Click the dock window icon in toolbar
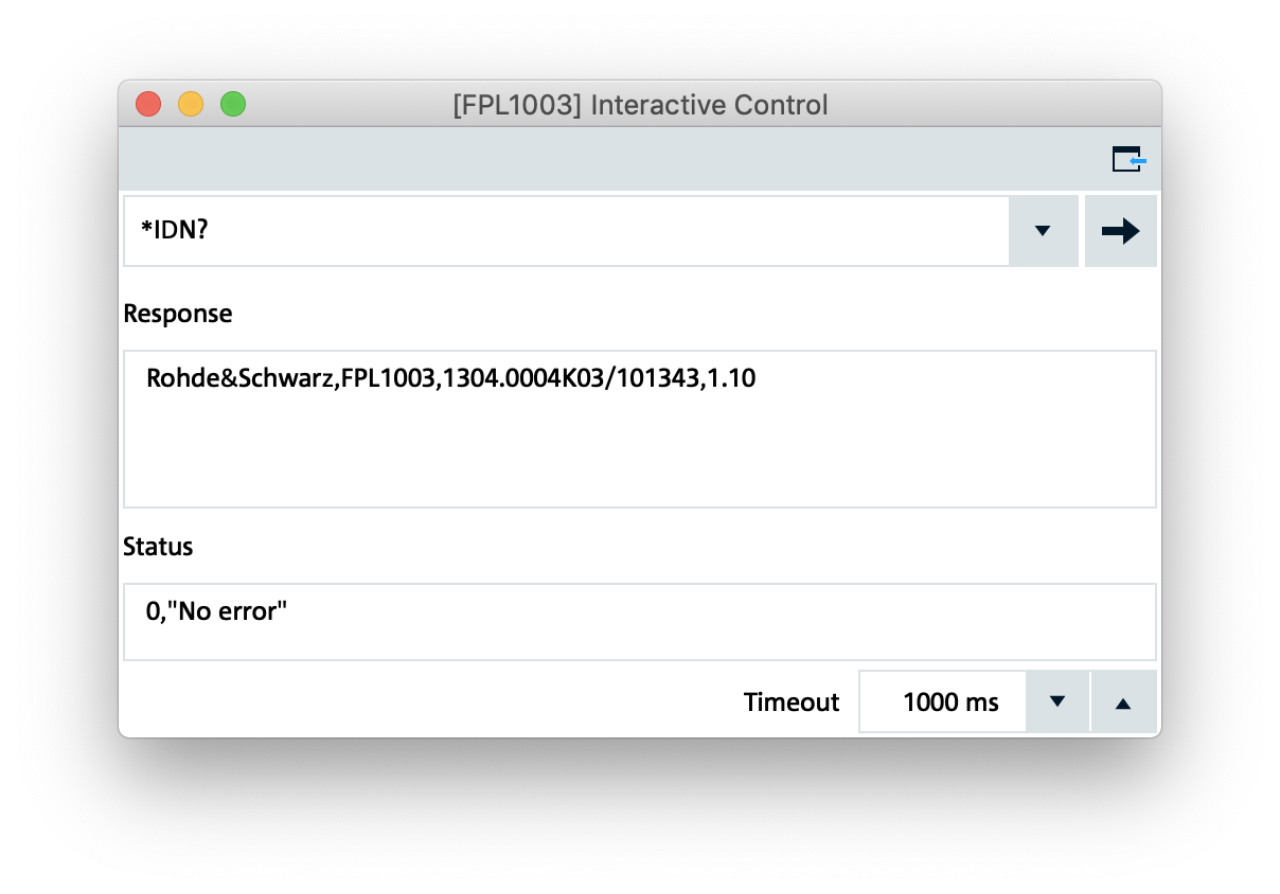 point(1129,160)
